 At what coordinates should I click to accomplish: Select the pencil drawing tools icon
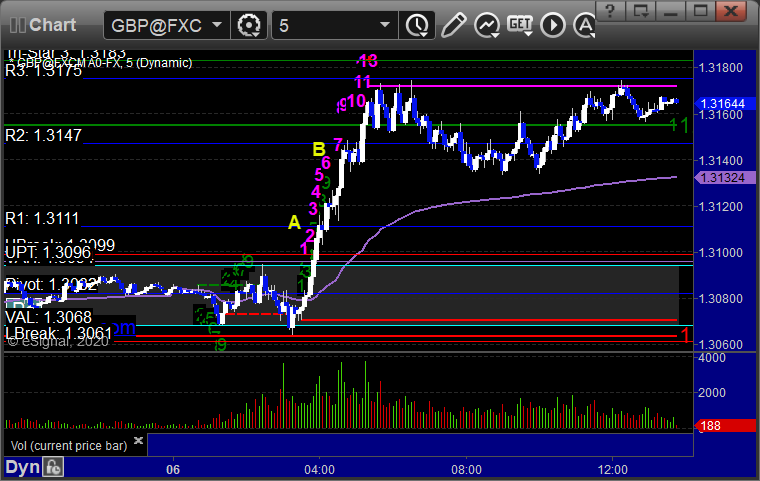tap(453, 25)
